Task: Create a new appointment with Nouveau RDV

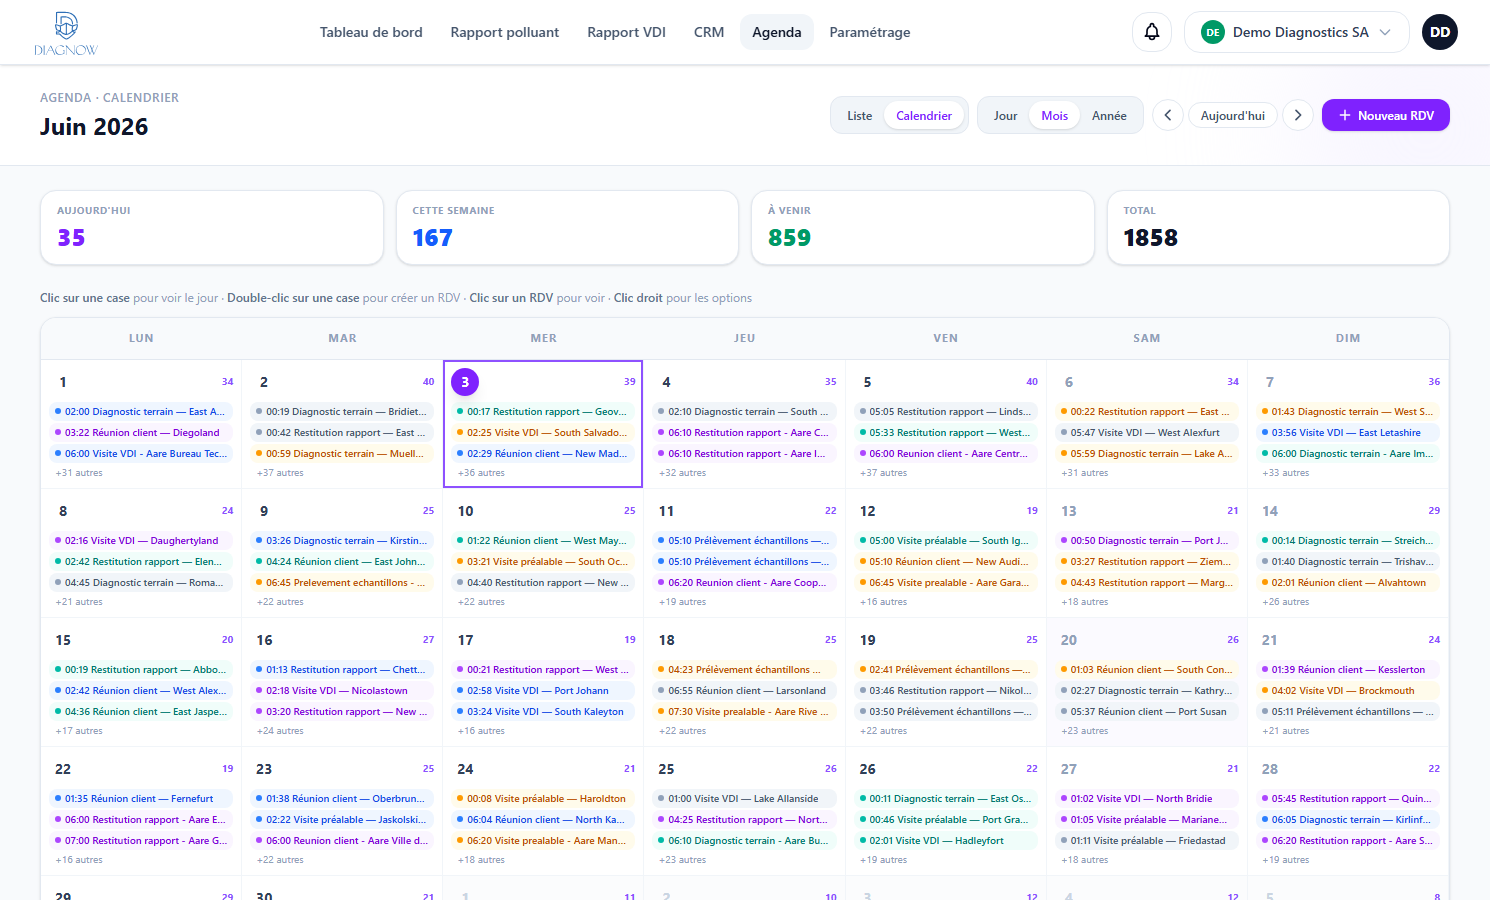Action: coord(1385,115)
